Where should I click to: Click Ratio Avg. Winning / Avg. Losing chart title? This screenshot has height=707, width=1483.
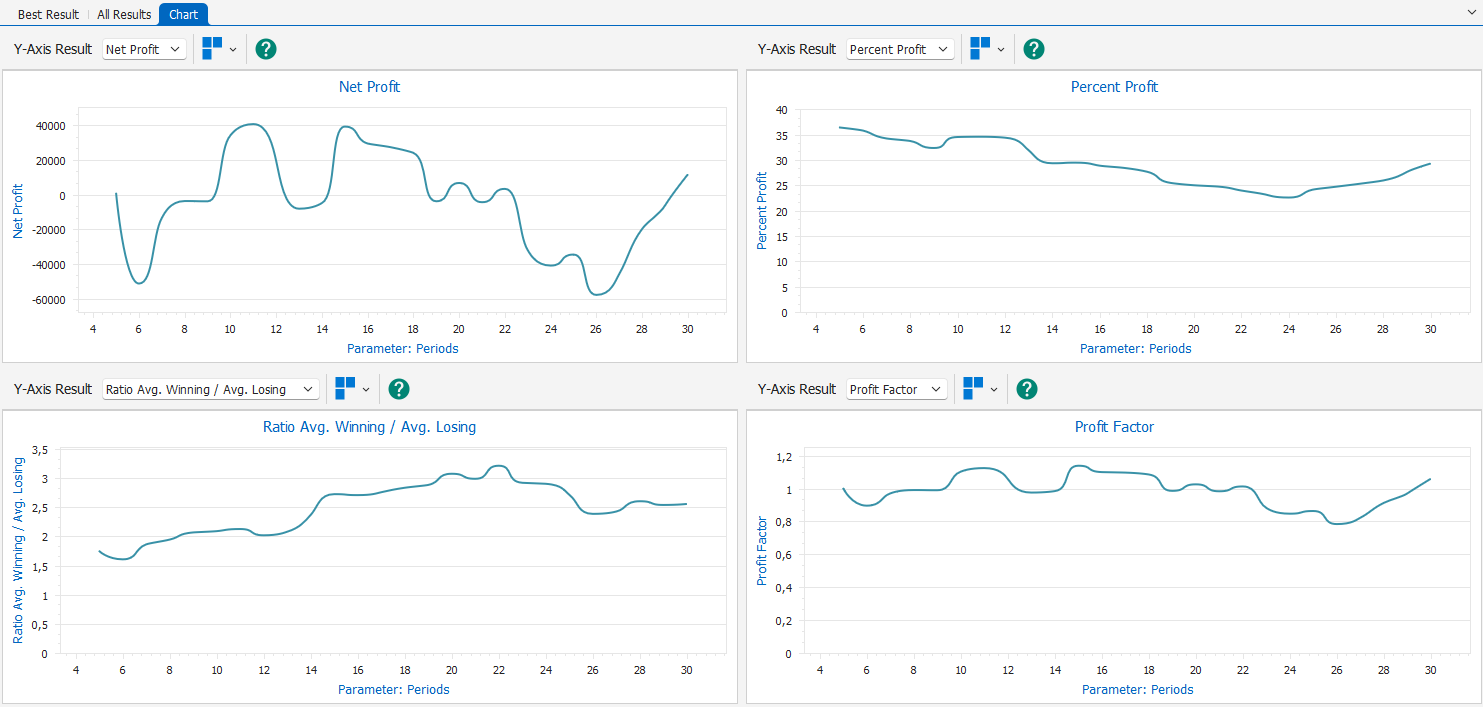369,427
